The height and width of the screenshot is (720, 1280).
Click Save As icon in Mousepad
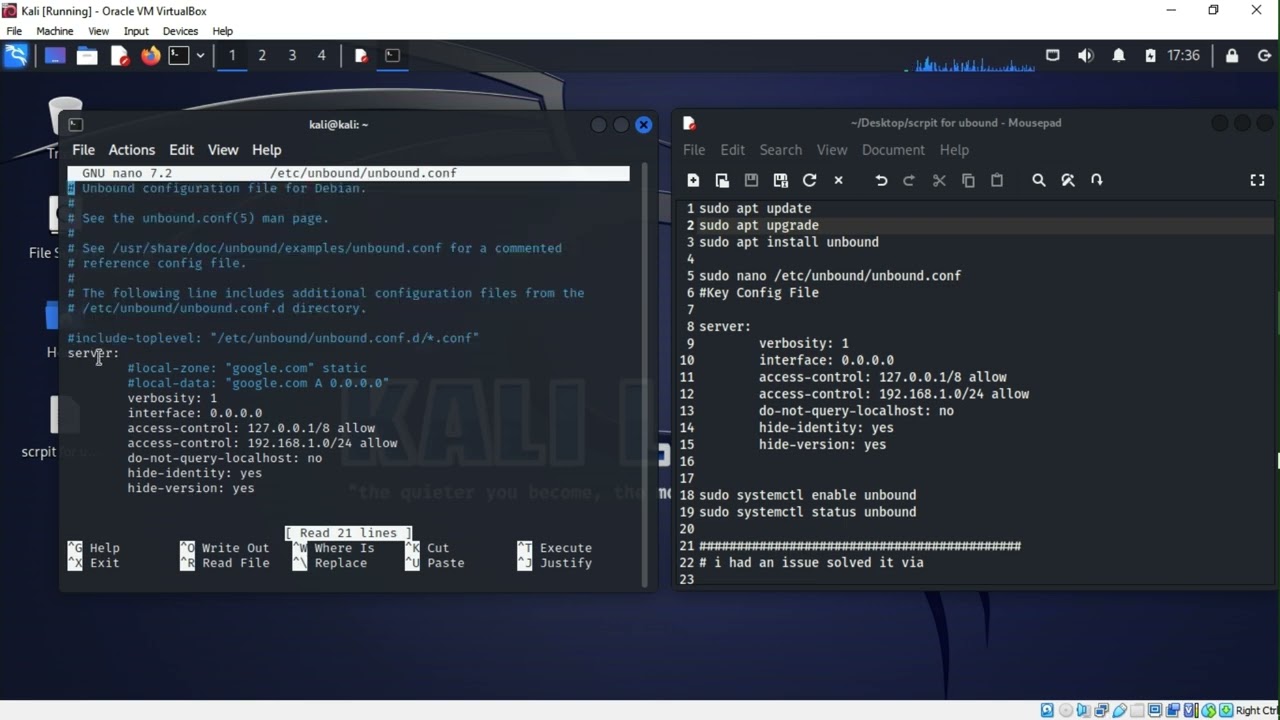[781, 180]
